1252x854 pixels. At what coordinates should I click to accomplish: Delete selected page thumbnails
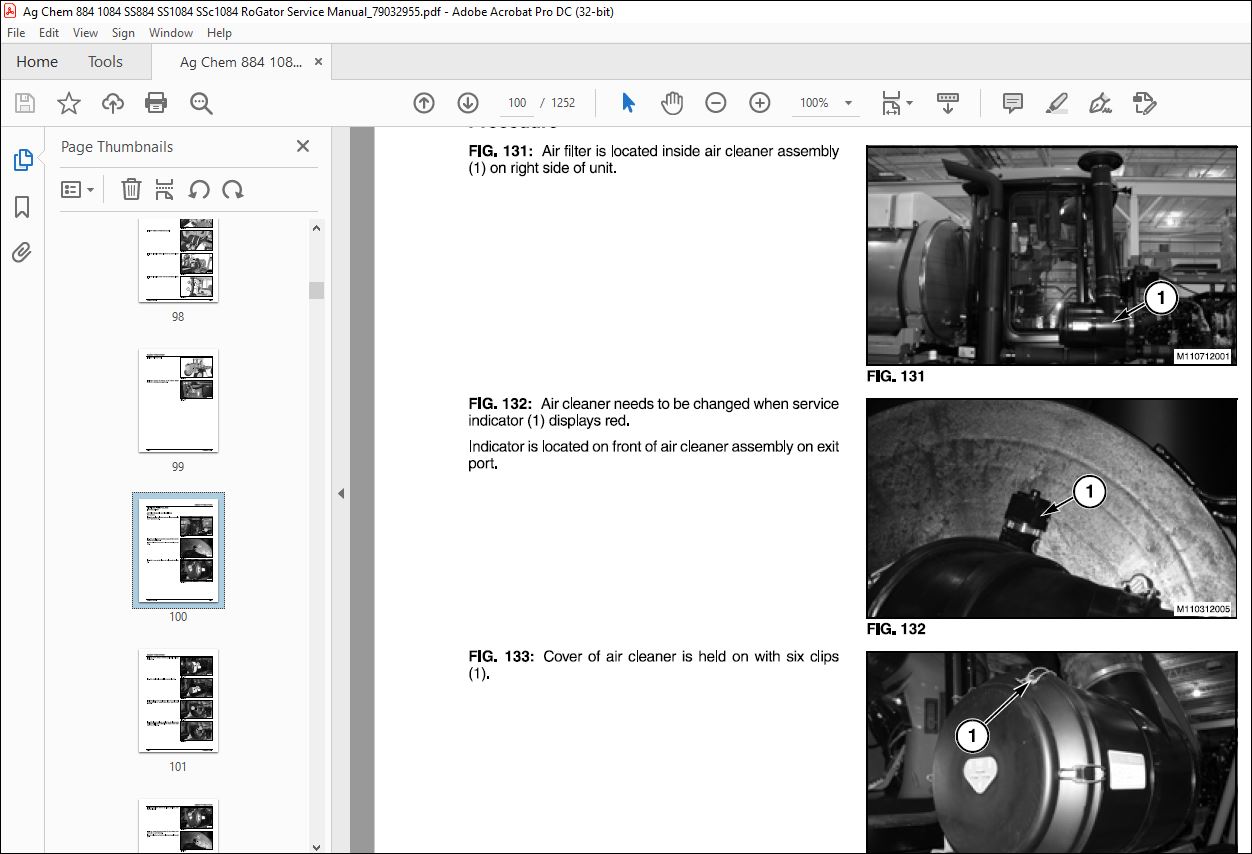[x=131, y=189]
